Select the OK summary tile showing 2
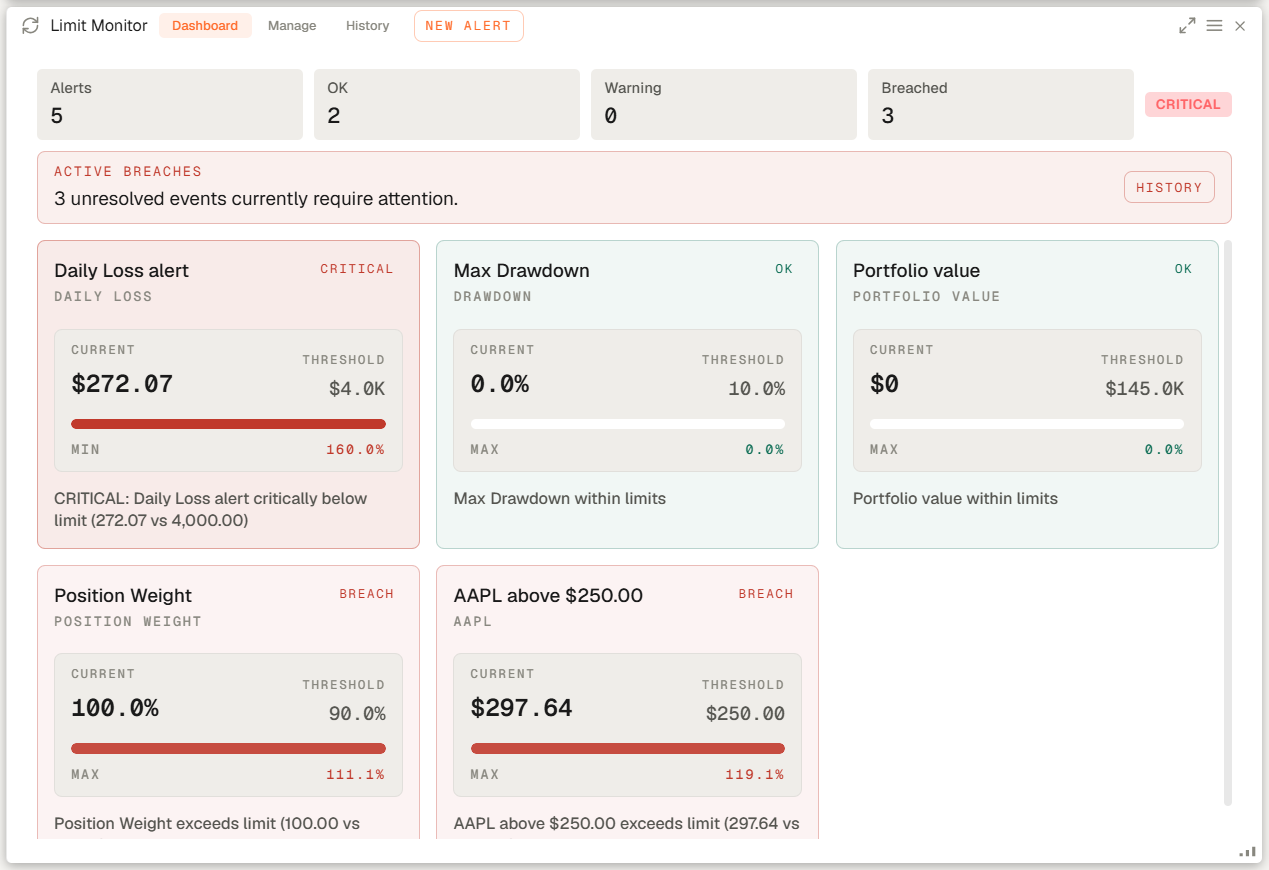Image resolution: width=1269 pixels, height=870 pixels. click(447, 104)
